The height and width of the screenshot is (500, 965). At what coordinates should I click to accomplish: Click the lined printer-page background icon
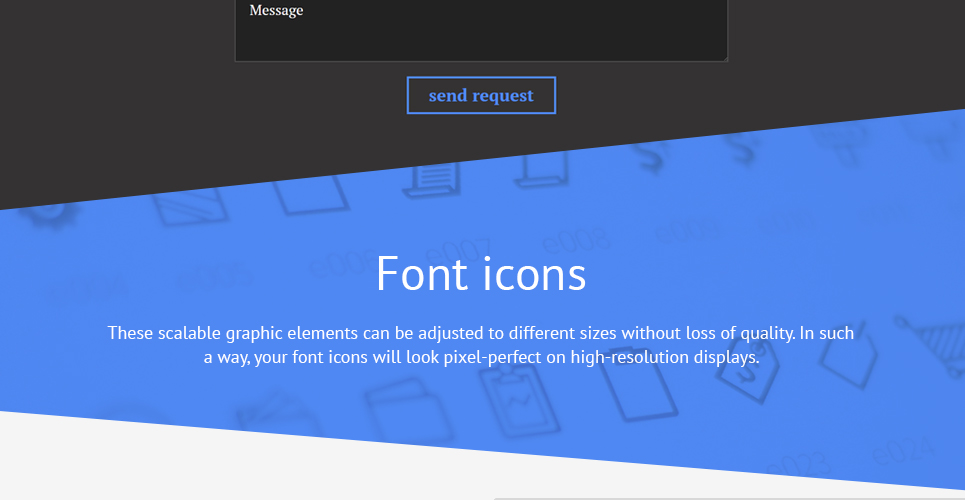(432, 179)
